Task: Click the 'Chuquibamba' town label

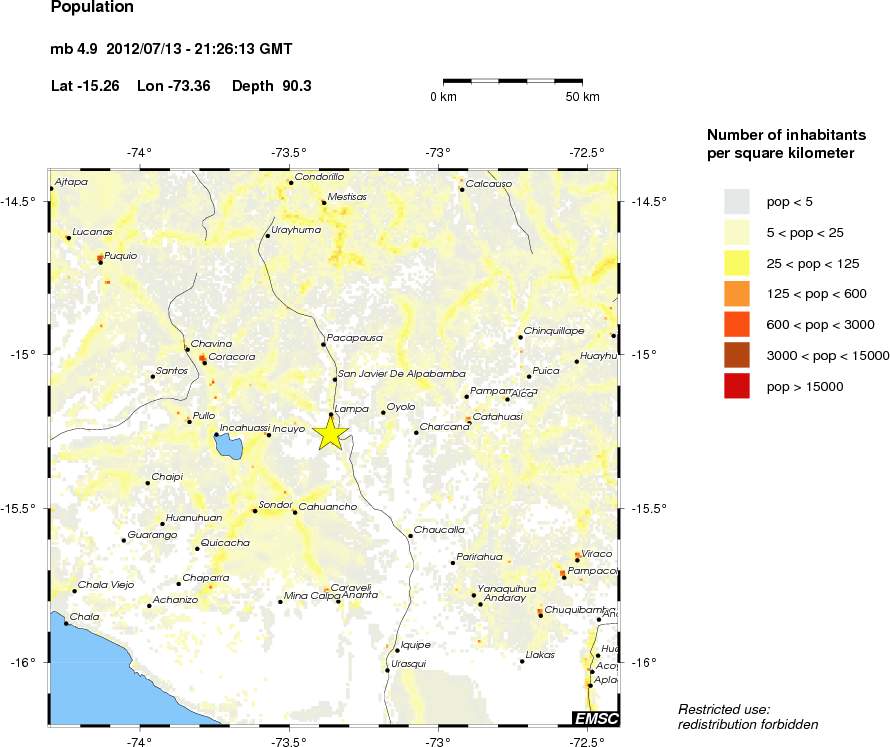Action: click(580, 610)
